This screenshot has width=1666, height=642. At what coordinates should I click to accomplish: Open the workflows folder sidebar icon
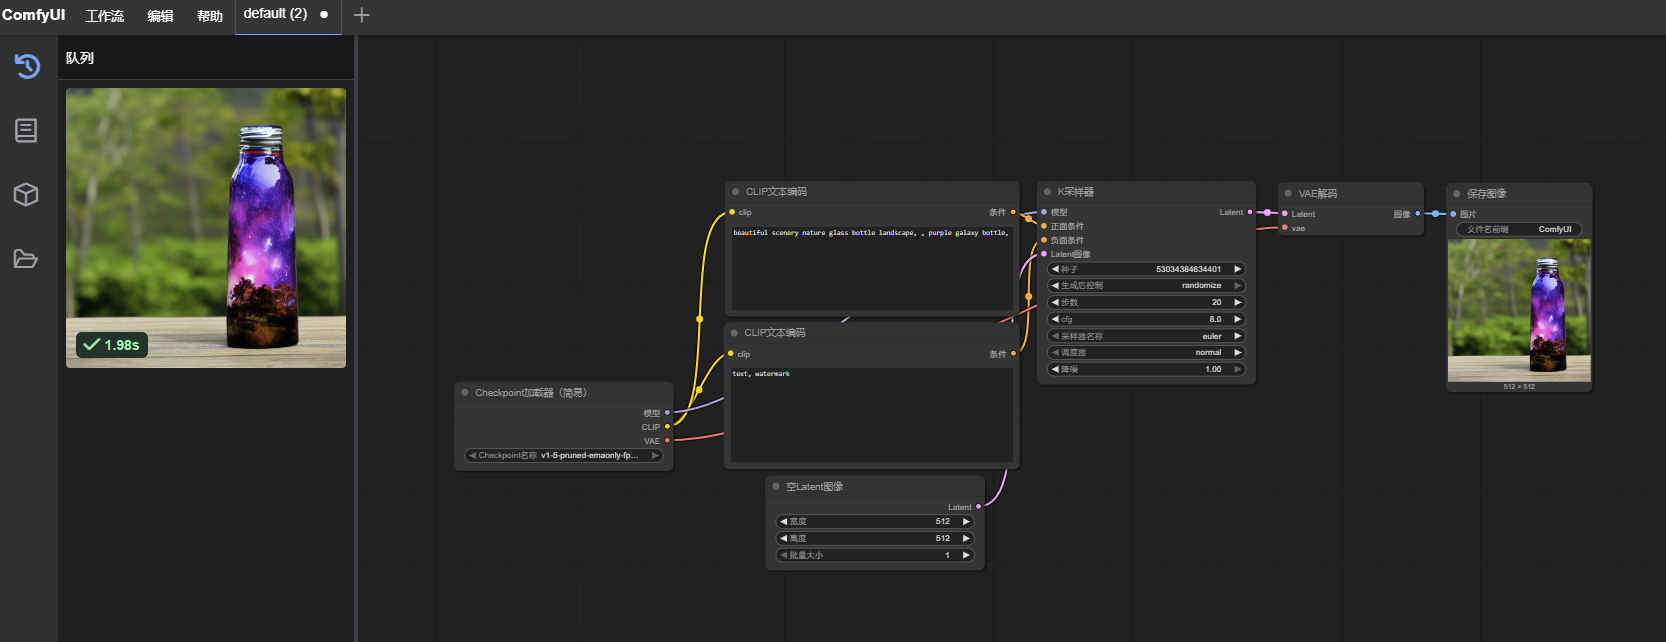pos(26,259)
